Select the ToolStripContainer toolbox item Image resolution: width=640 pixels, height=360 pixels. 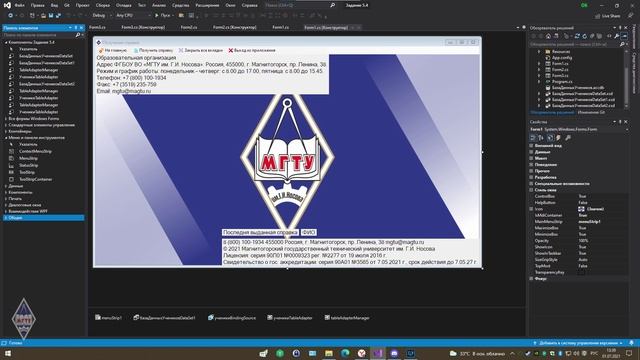pyautogui.click(x=36, y=179)
